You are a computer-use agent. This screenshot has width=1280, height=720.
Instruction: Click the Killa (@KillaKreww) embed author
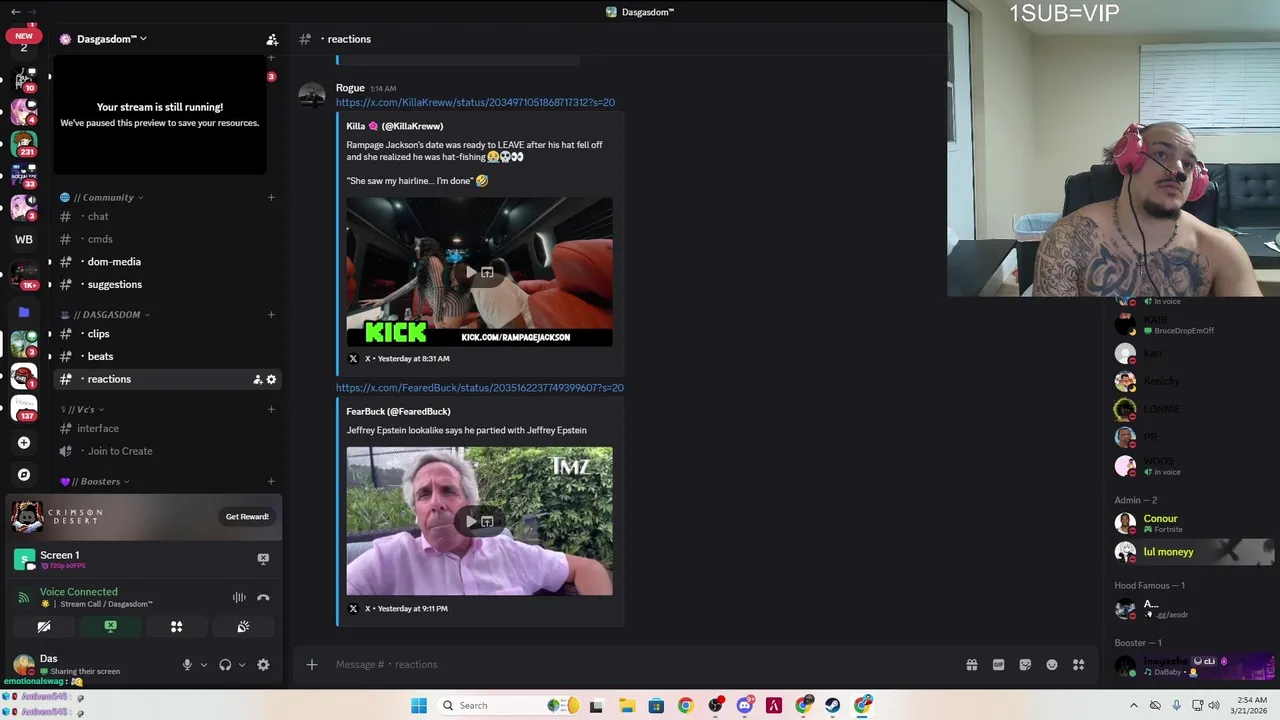[x=394, y=126]
